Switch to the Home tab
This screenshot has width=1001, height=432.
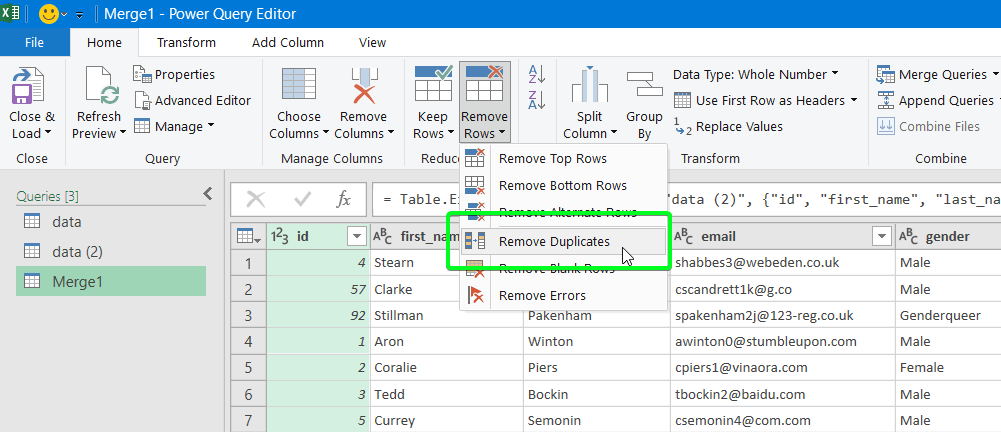pos(104,43)
